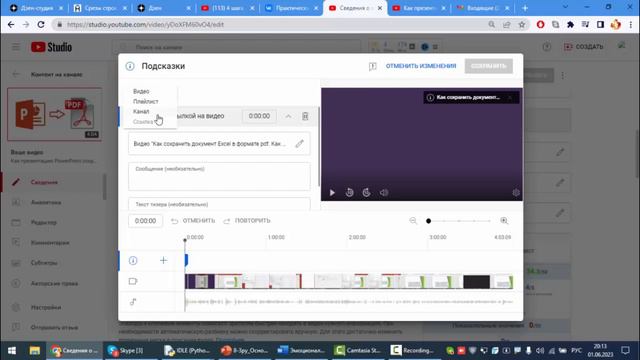
Task: Click the Сообщение (необязательно) text field
Action: click(x=219, y=176)
